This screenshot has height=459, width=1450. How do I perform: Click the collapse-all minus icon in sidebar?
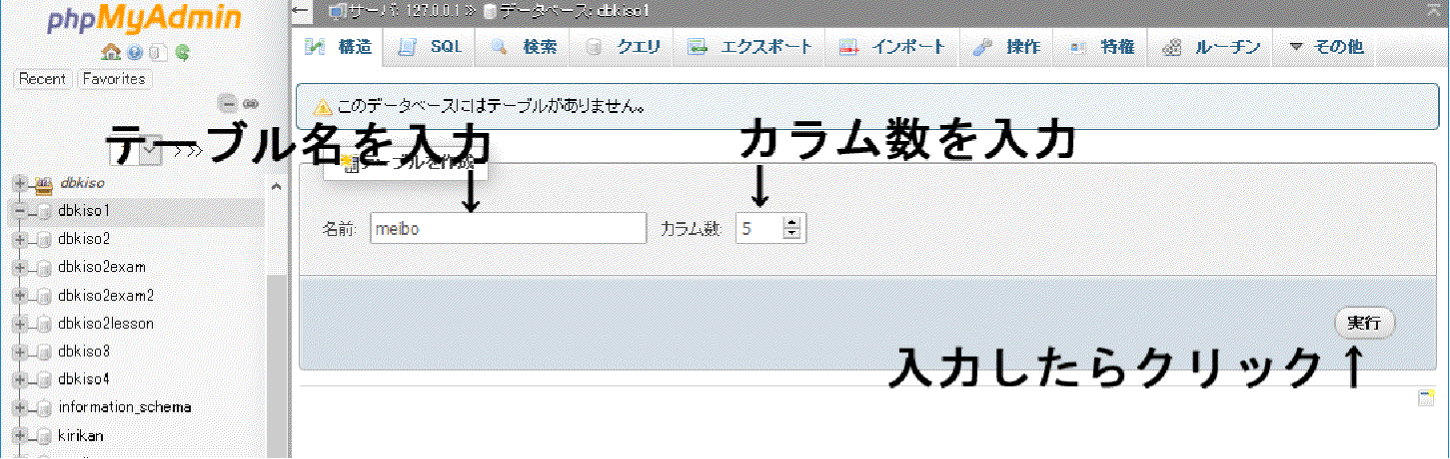click(228, 103)
